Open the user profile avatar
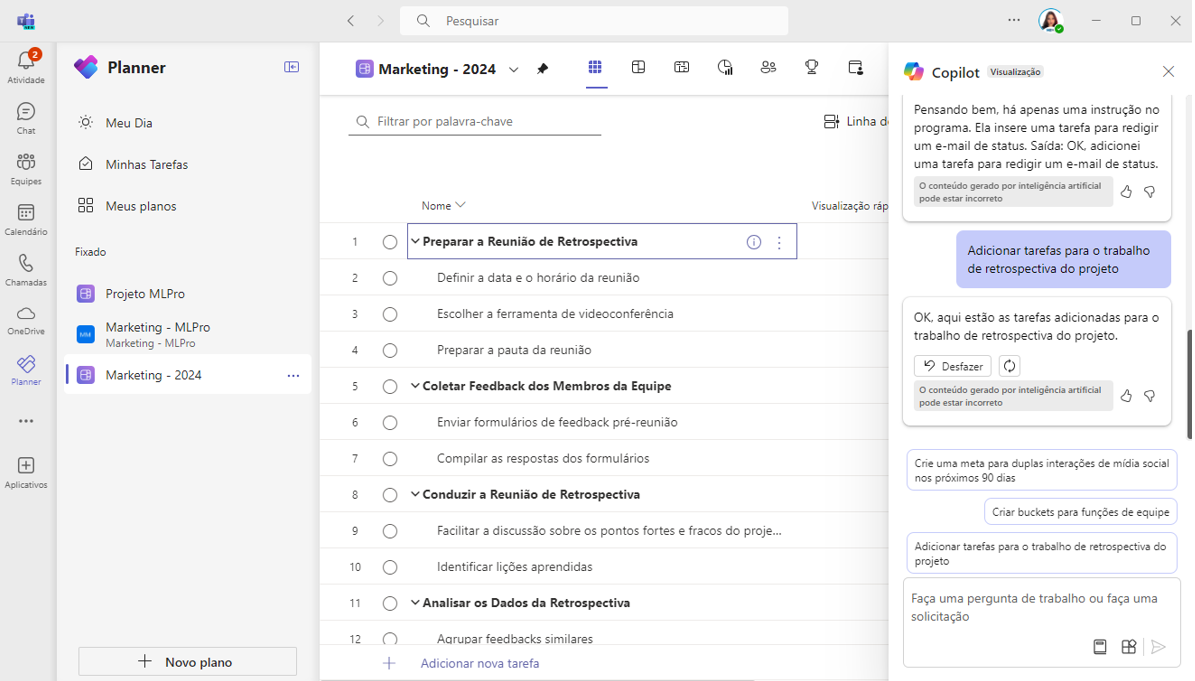Image resolution: width=1195 pixels, height=681 pixels. coord(1050,21)
